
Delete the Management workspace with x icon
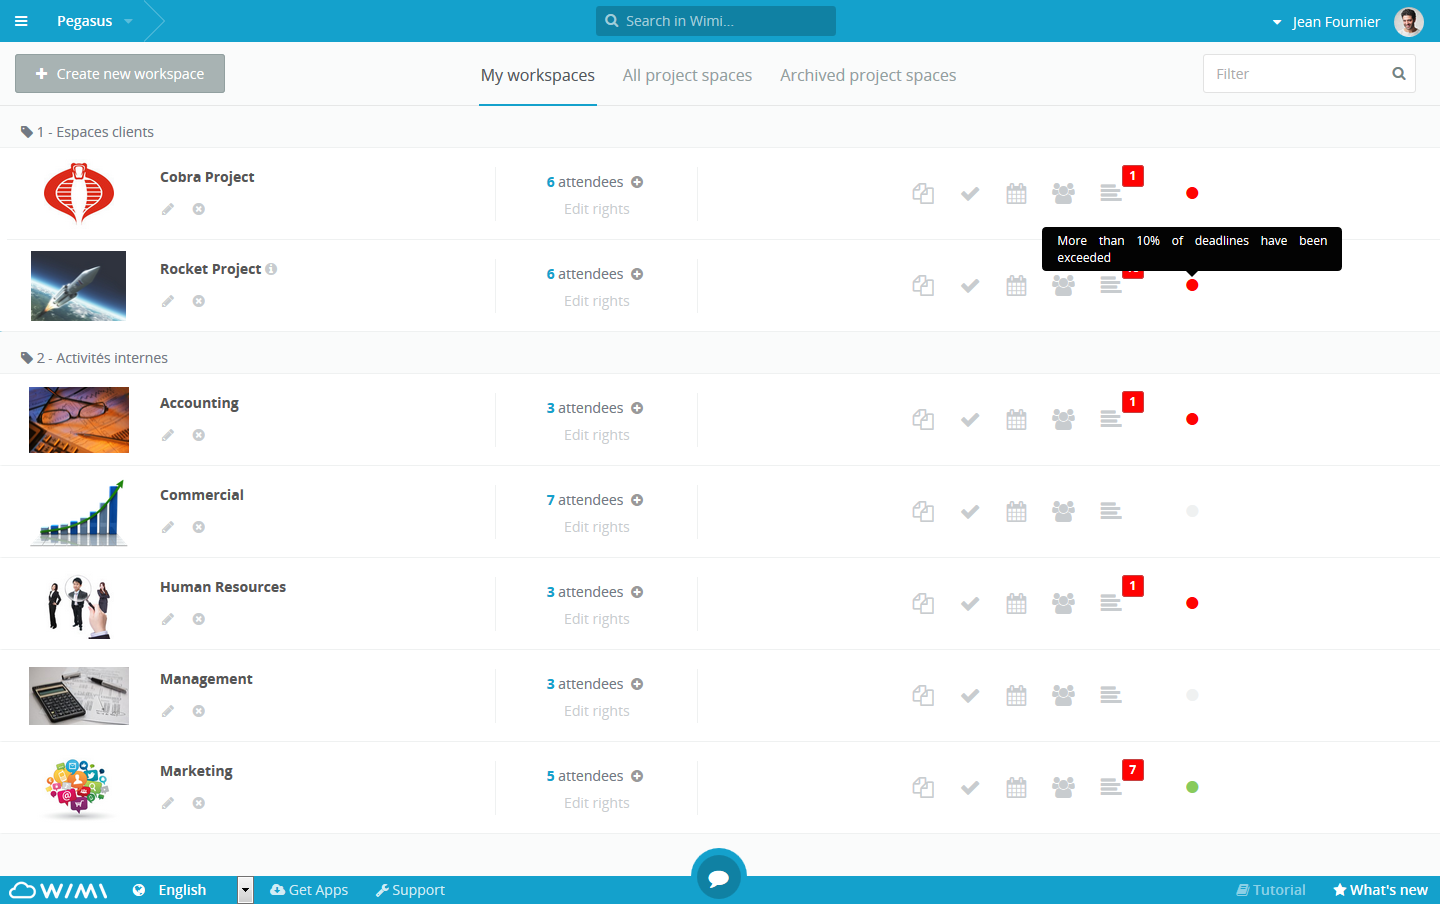(x=199, y=711)
